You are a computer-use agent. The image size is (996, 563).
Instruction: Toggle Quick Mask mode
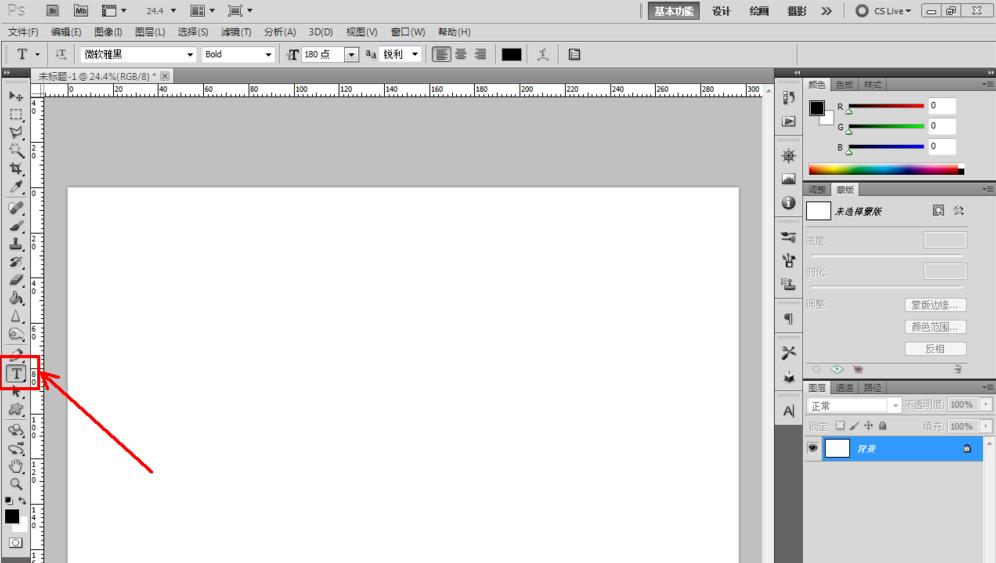tap(16, 542)
